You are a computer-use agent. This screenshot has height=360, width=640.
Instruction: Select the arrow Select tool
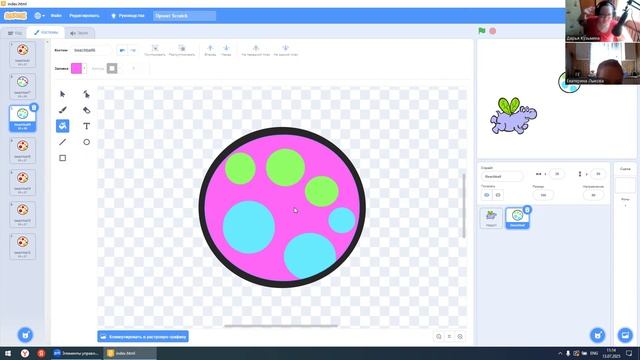[x=62, y=94]
